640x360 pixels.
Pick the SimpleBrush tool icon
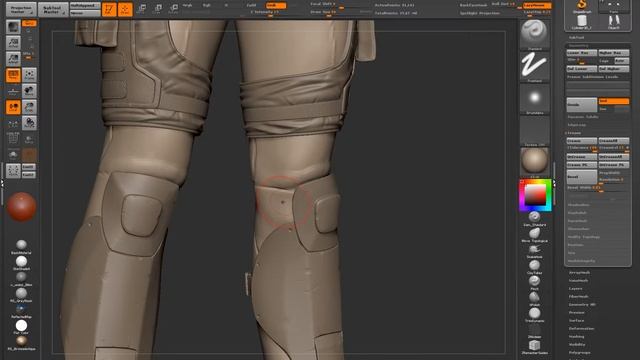pyautogui.click(x=582, y=5)
